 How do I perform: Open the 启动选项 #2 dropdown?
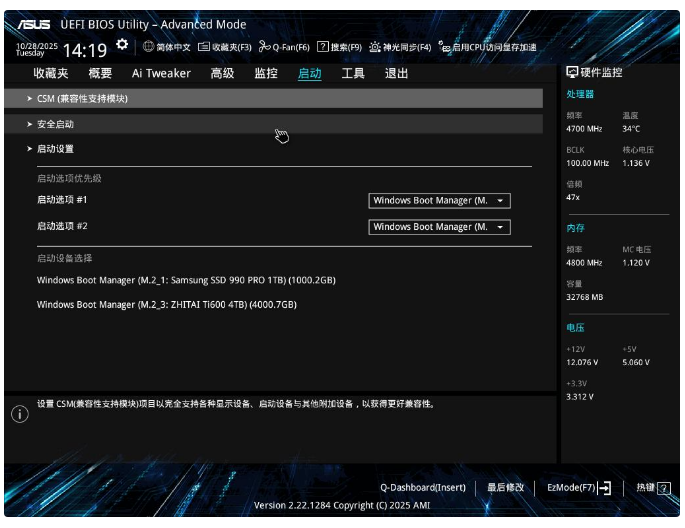coord(439,227)
